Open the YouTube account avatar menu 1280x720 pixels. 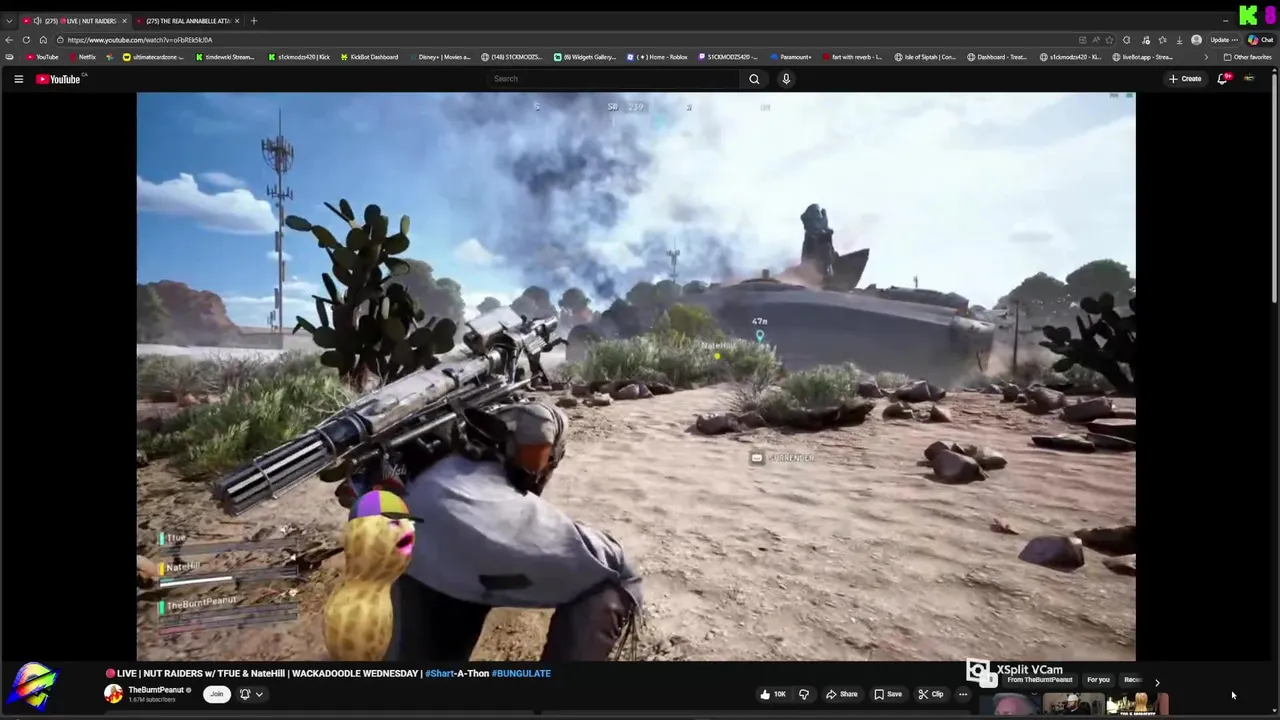1249,79
